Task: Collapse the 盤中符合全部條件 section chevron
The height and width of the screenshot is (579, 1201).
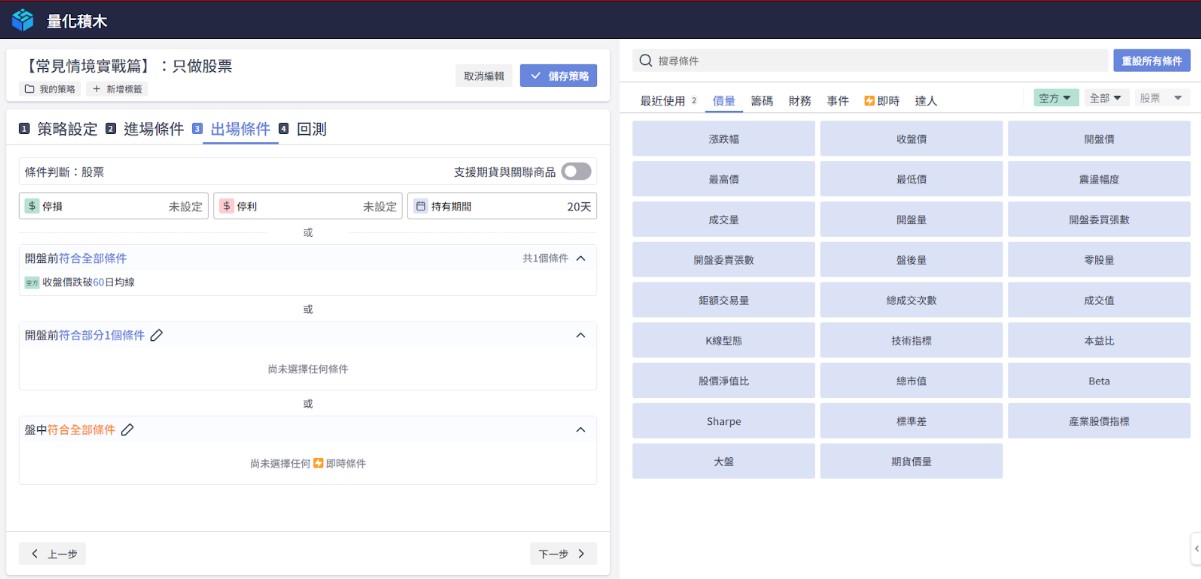Action: click(x=581, y=430)
